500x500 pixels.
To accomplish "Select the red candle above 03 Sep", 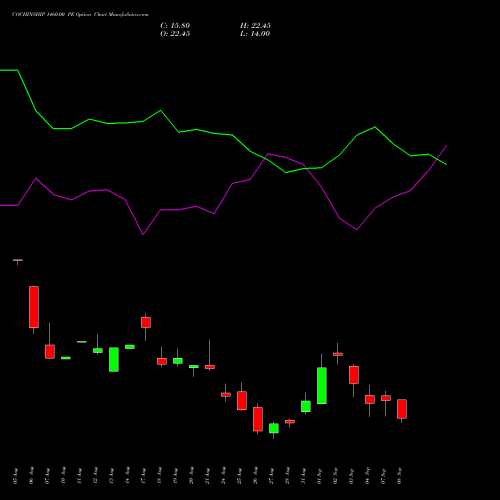I will coord(354,375).
